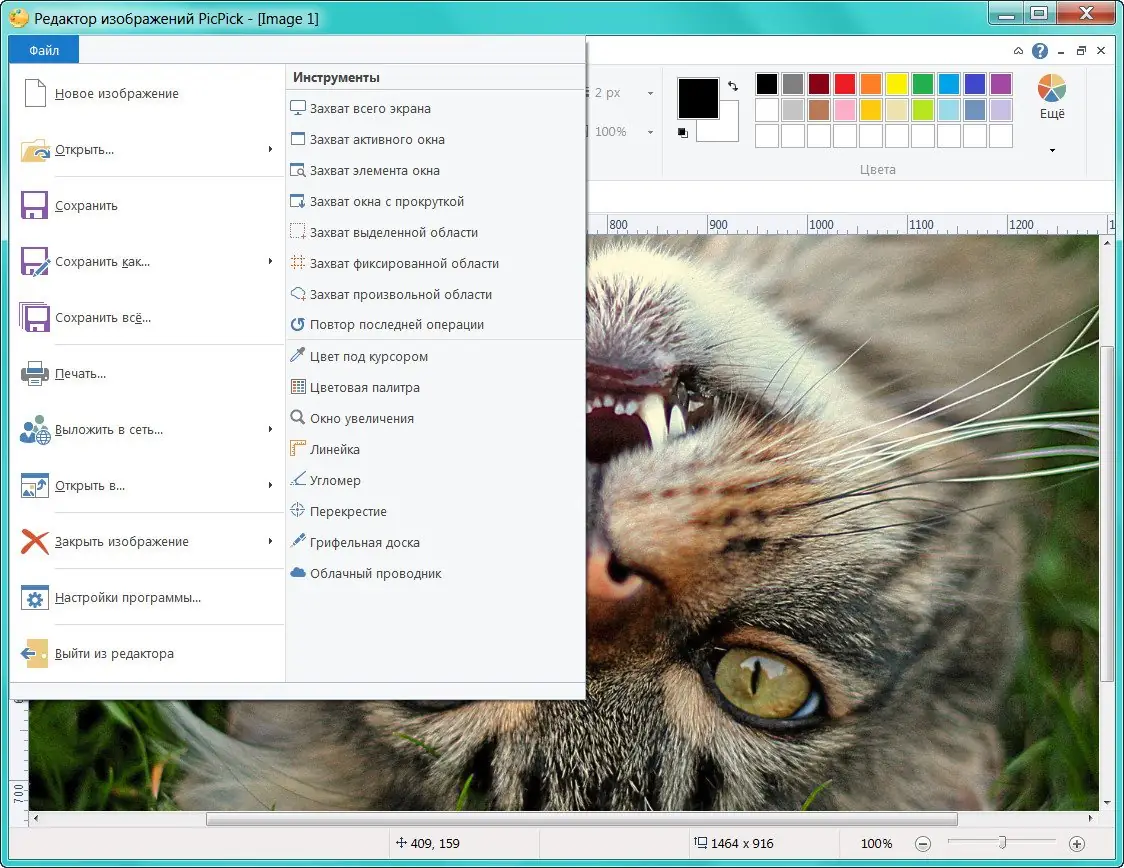The width and height of the screenshot is (1124, 868).
Task: Click the Exit editor arrow icon
Action: tap(34, 654)
